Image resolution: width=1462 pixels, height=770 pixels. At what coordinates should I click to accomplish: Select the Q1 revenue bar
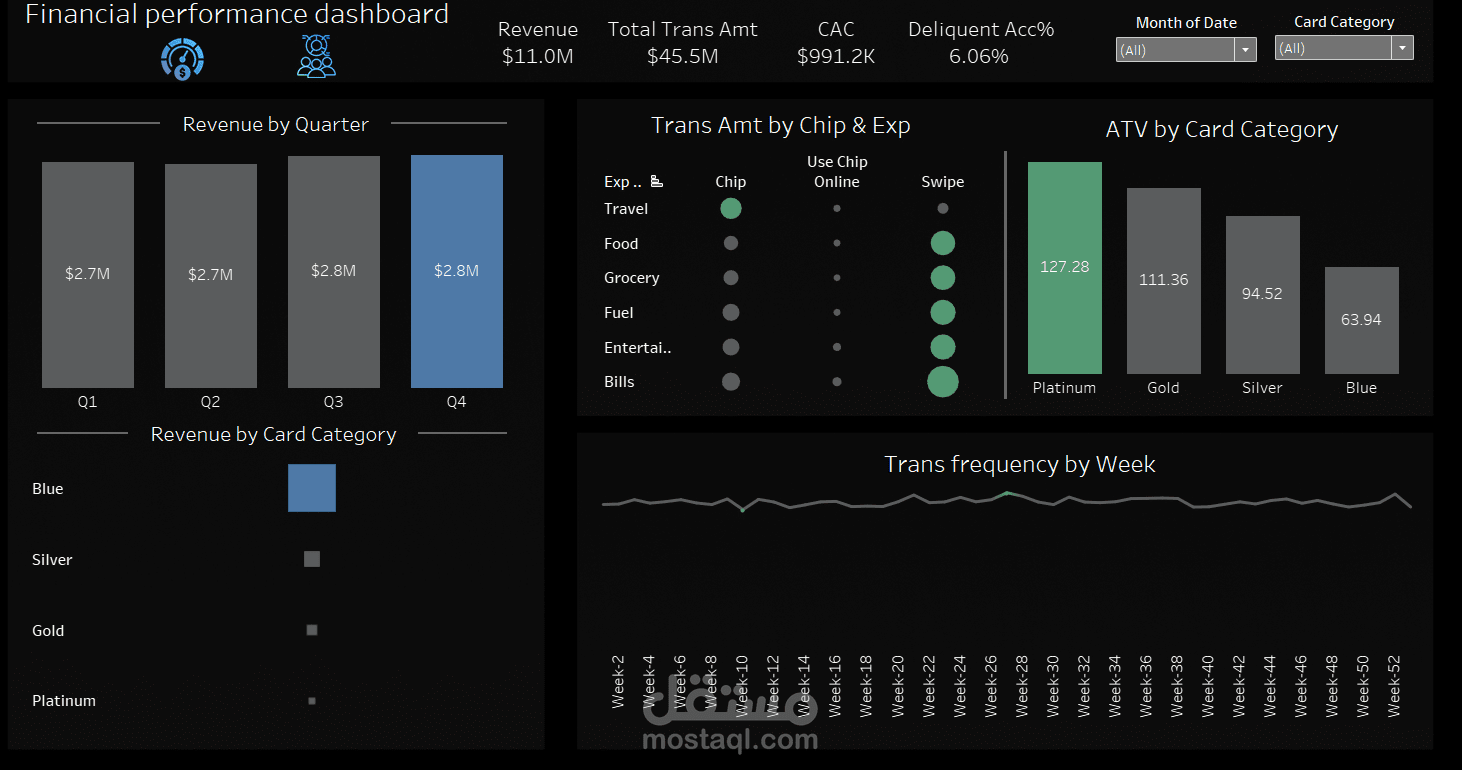coord(87,271)
